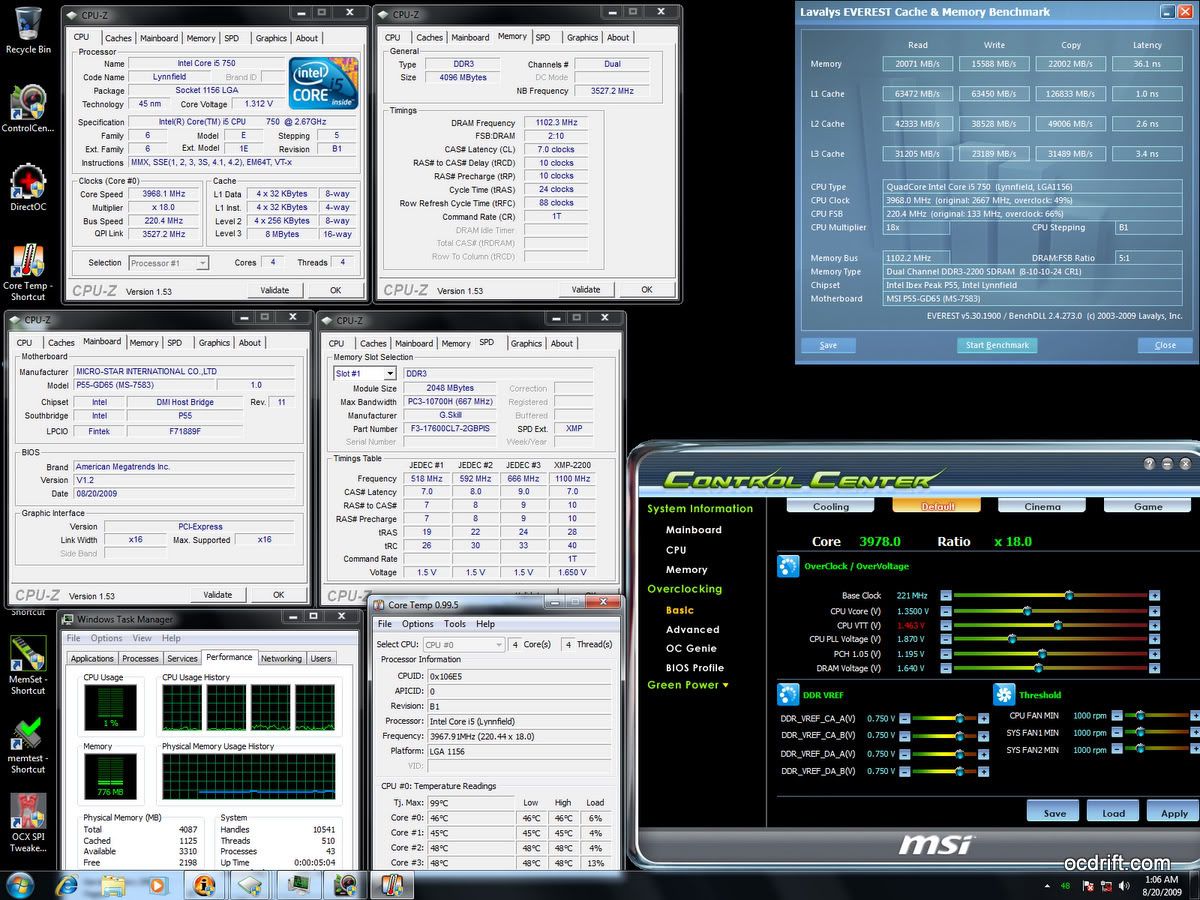The height and width of the screenshot is (900, 1200).
Task: Click the Start Benchmark button
Action: pyautogui.click(x=996, y=345)
